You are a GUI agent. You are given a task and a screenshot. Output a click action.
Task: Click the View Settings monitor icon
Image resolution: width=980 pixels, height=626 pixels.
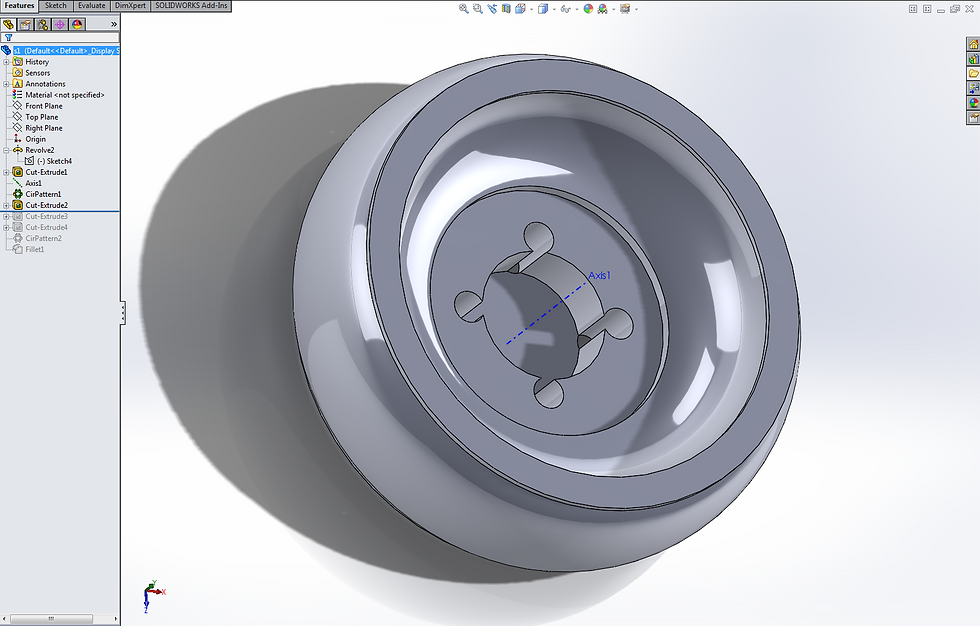coord(625,9)
